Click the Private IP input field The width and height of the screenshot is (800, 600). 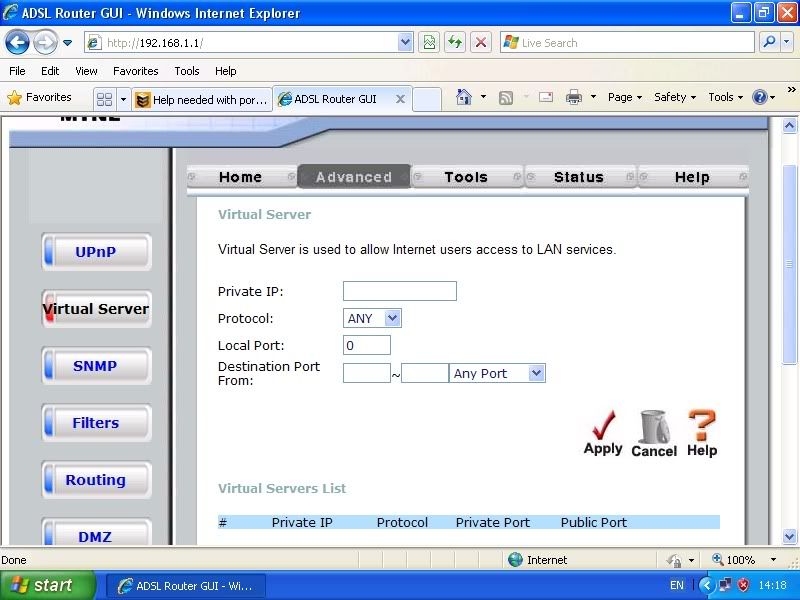click(x=399, y=291)
